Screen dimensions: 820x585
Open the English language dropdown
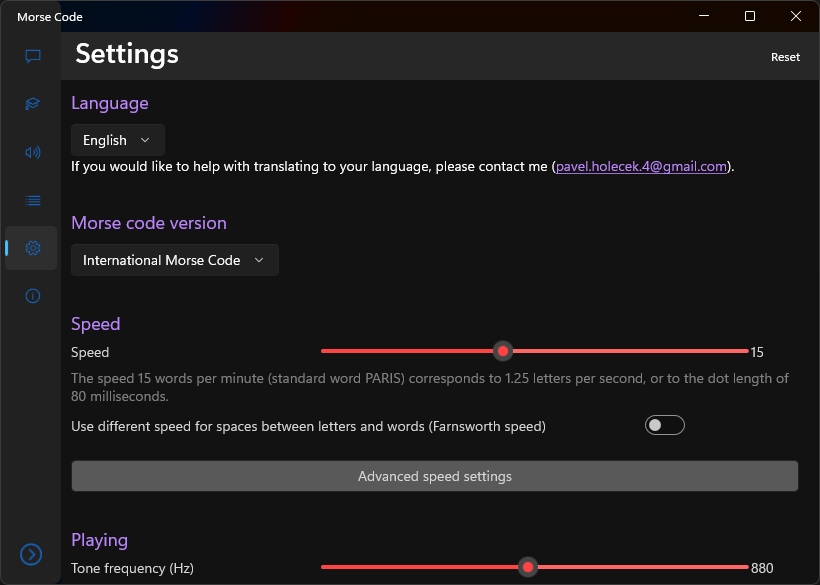[117, 140]
